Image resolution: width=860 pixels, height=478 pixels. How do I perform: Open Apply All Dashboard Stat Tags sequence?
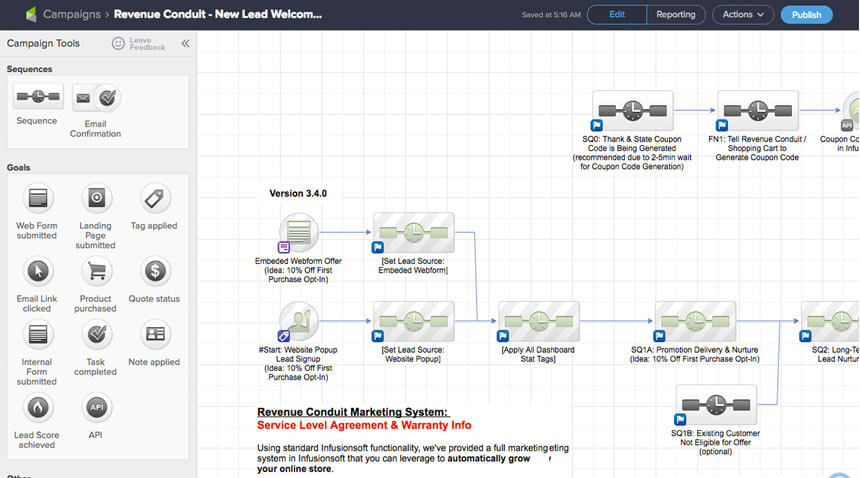click(539, 321)
